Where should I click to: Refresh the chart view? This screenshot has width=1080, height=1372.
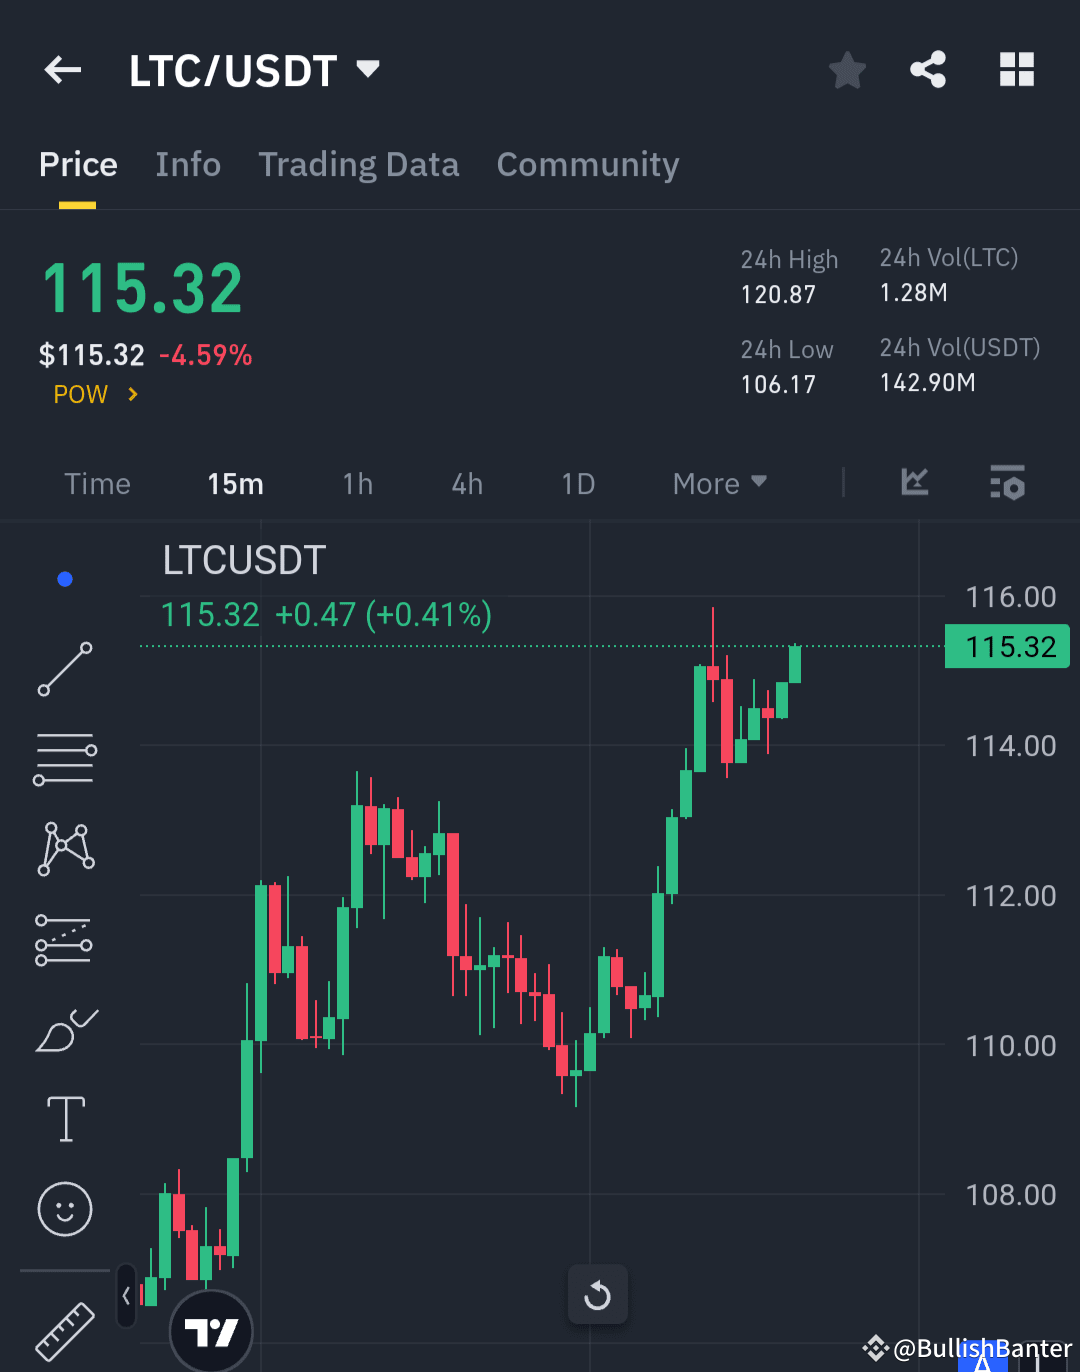pos(597,1294)
